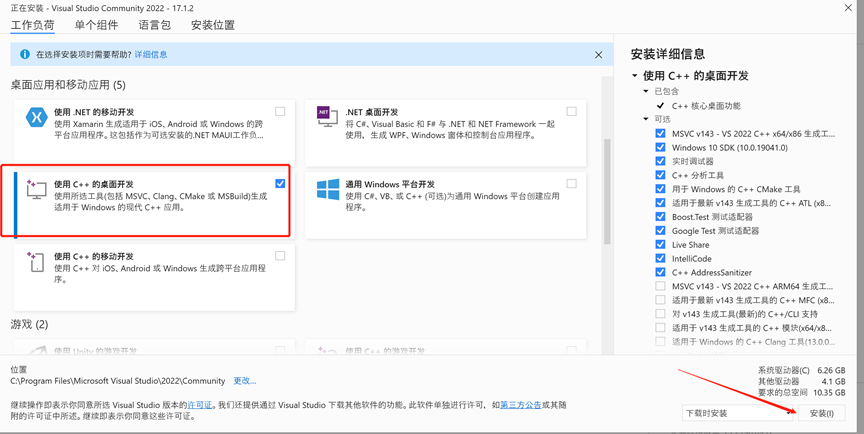Uncheck Boost.Test test adapter

click(x=660, y=216)
